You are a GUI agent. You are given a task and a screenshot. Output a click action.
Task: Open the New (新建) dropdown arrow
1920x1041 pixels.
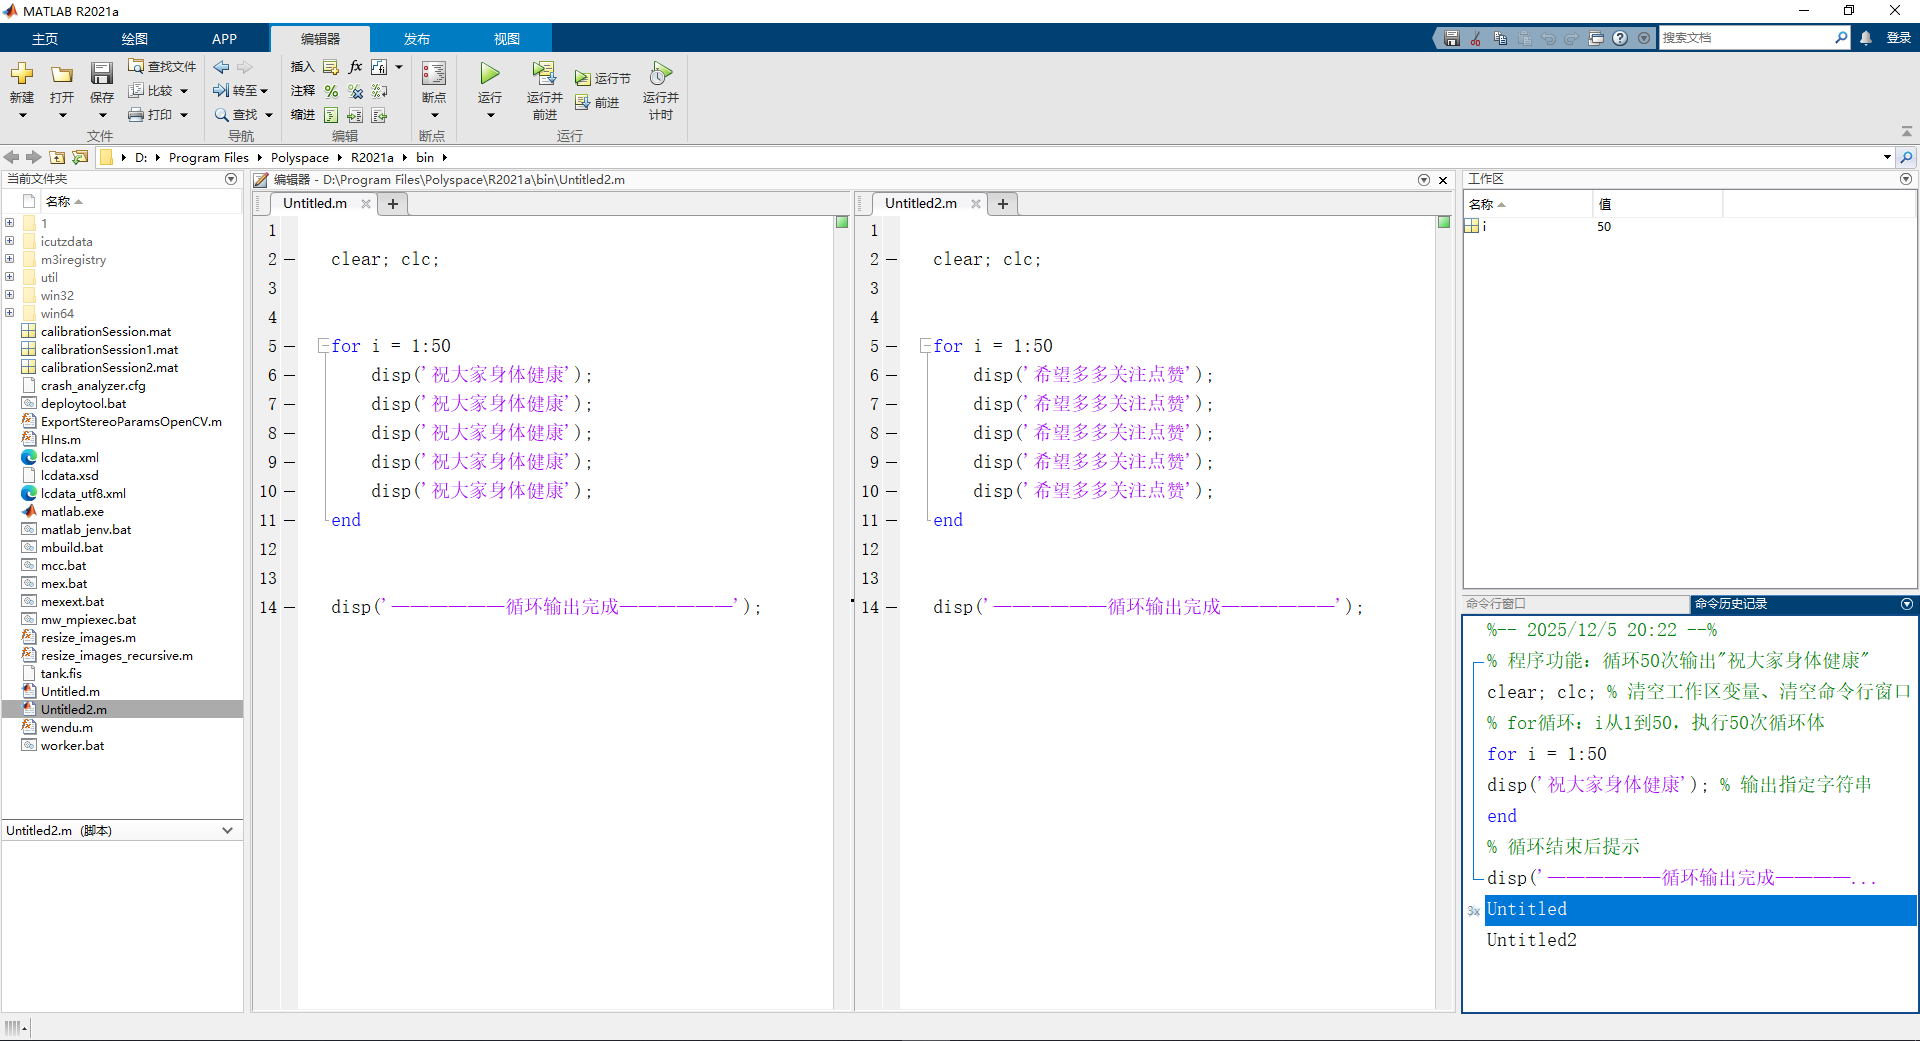[22, 115]
